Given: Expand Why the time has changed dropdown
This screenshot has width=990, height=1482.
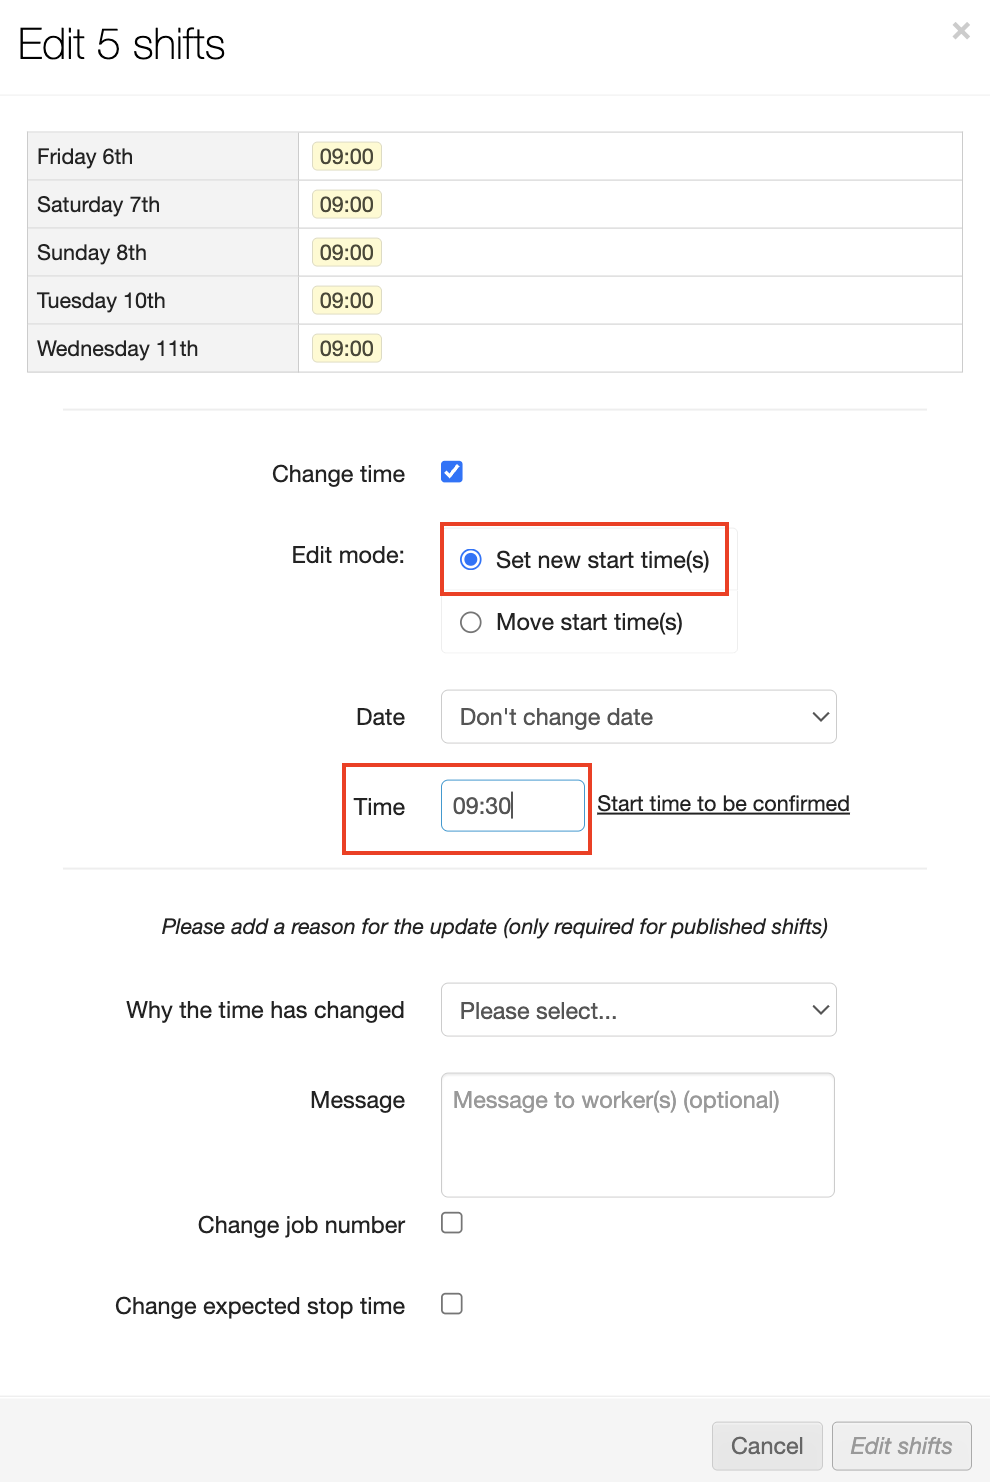Looking at the screenshot, I should point(638,1010).
